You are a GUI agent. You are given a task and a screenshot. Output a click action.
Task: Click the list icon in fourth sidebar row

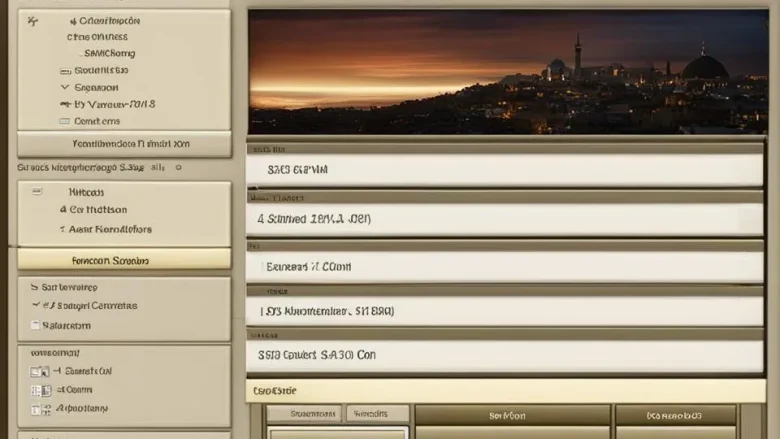66,71
